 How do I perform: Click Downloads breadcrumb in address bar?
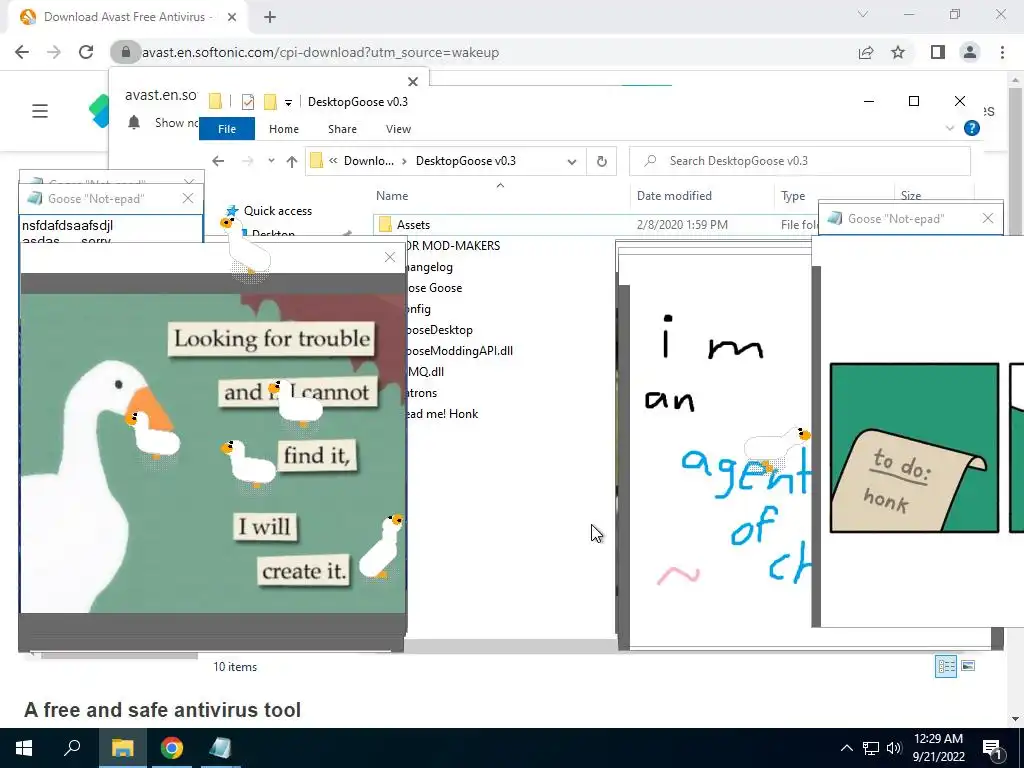(x=369, y=161)
